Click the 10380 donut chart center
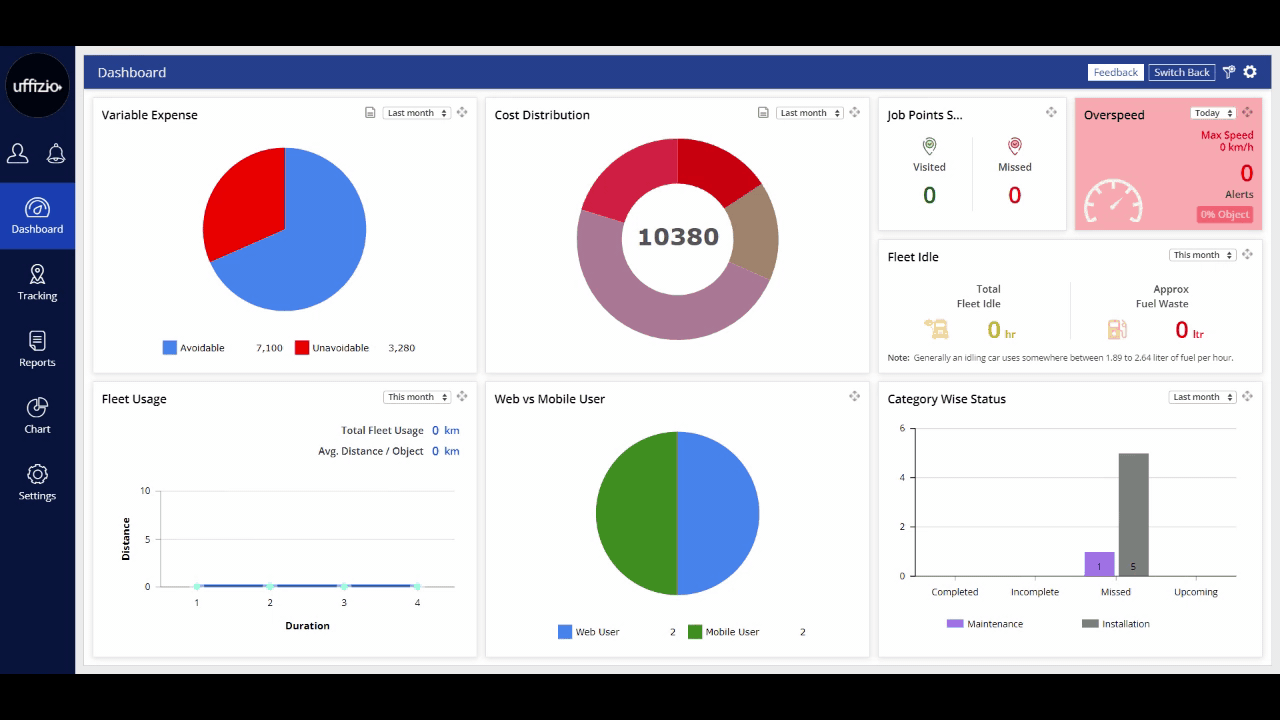Screen dimensions: 1280x720 [x=678, y=237]
